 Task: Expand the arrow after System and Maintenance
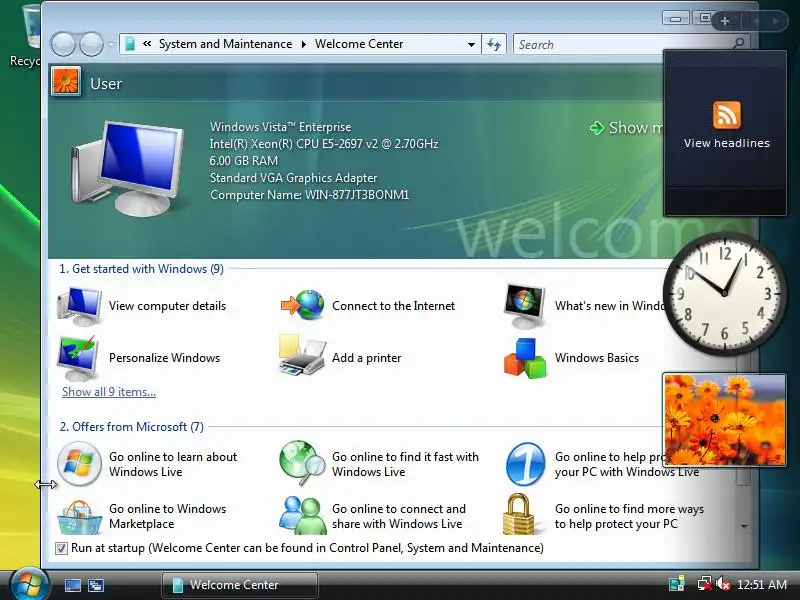point(304,44)
